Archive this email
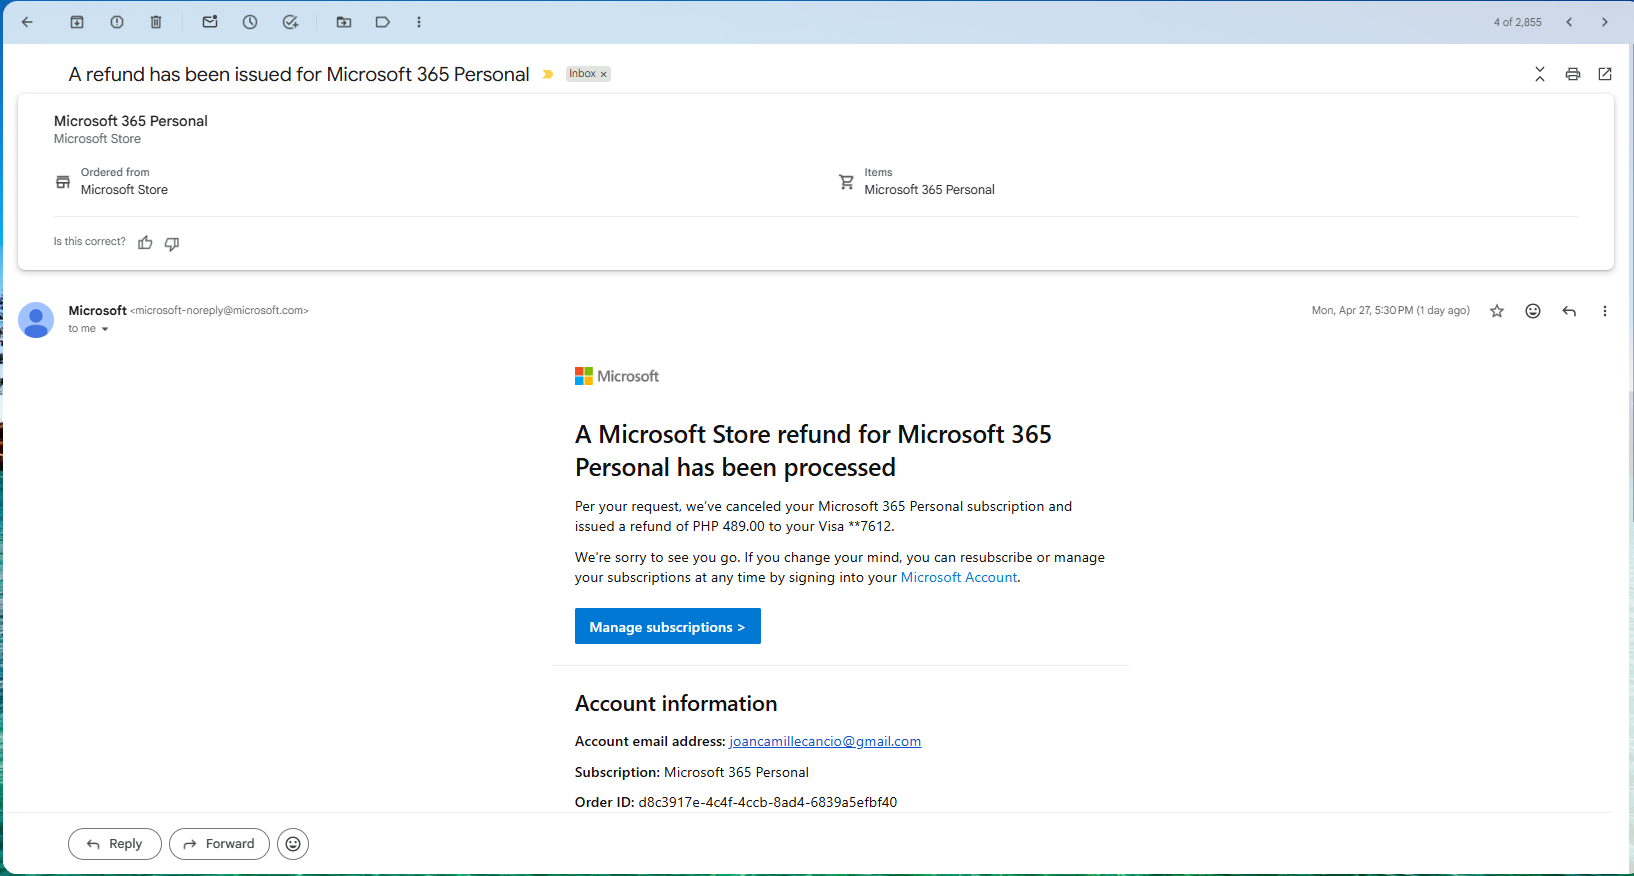This screenshot has width=1634, height=876. (77, 22)
